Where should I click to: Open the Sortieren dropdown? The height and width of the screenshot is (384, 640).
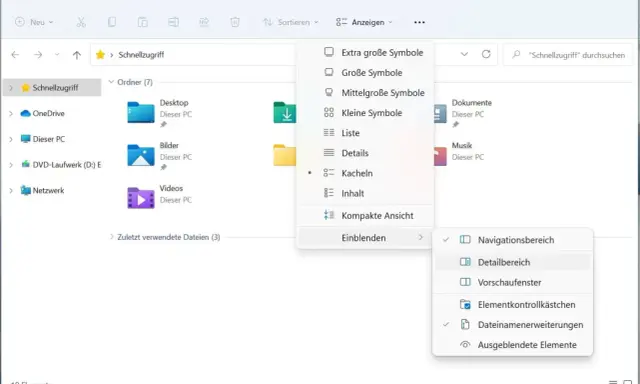click(x=290, y=22)
